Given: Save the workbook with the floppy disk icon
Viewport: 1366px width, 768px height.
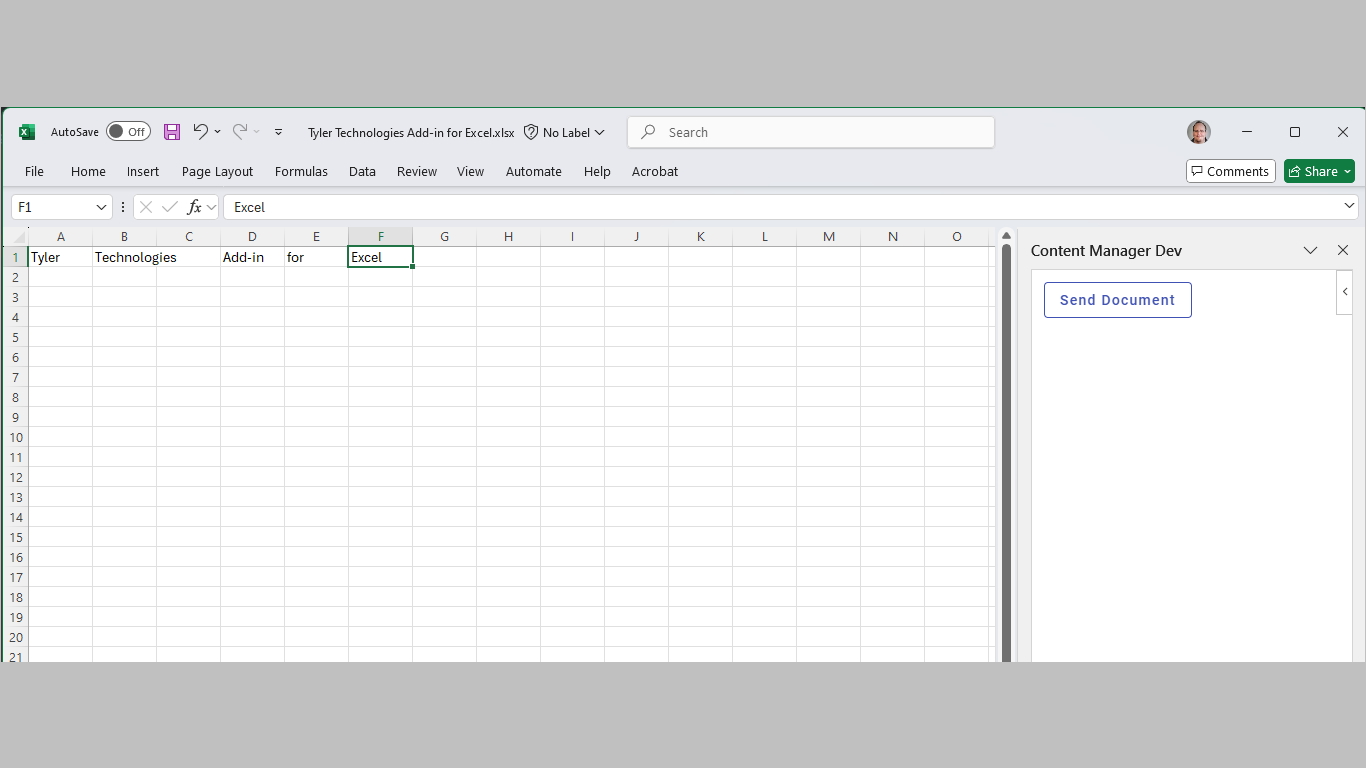Looking at the screenshot, I should tap(172, 132).
